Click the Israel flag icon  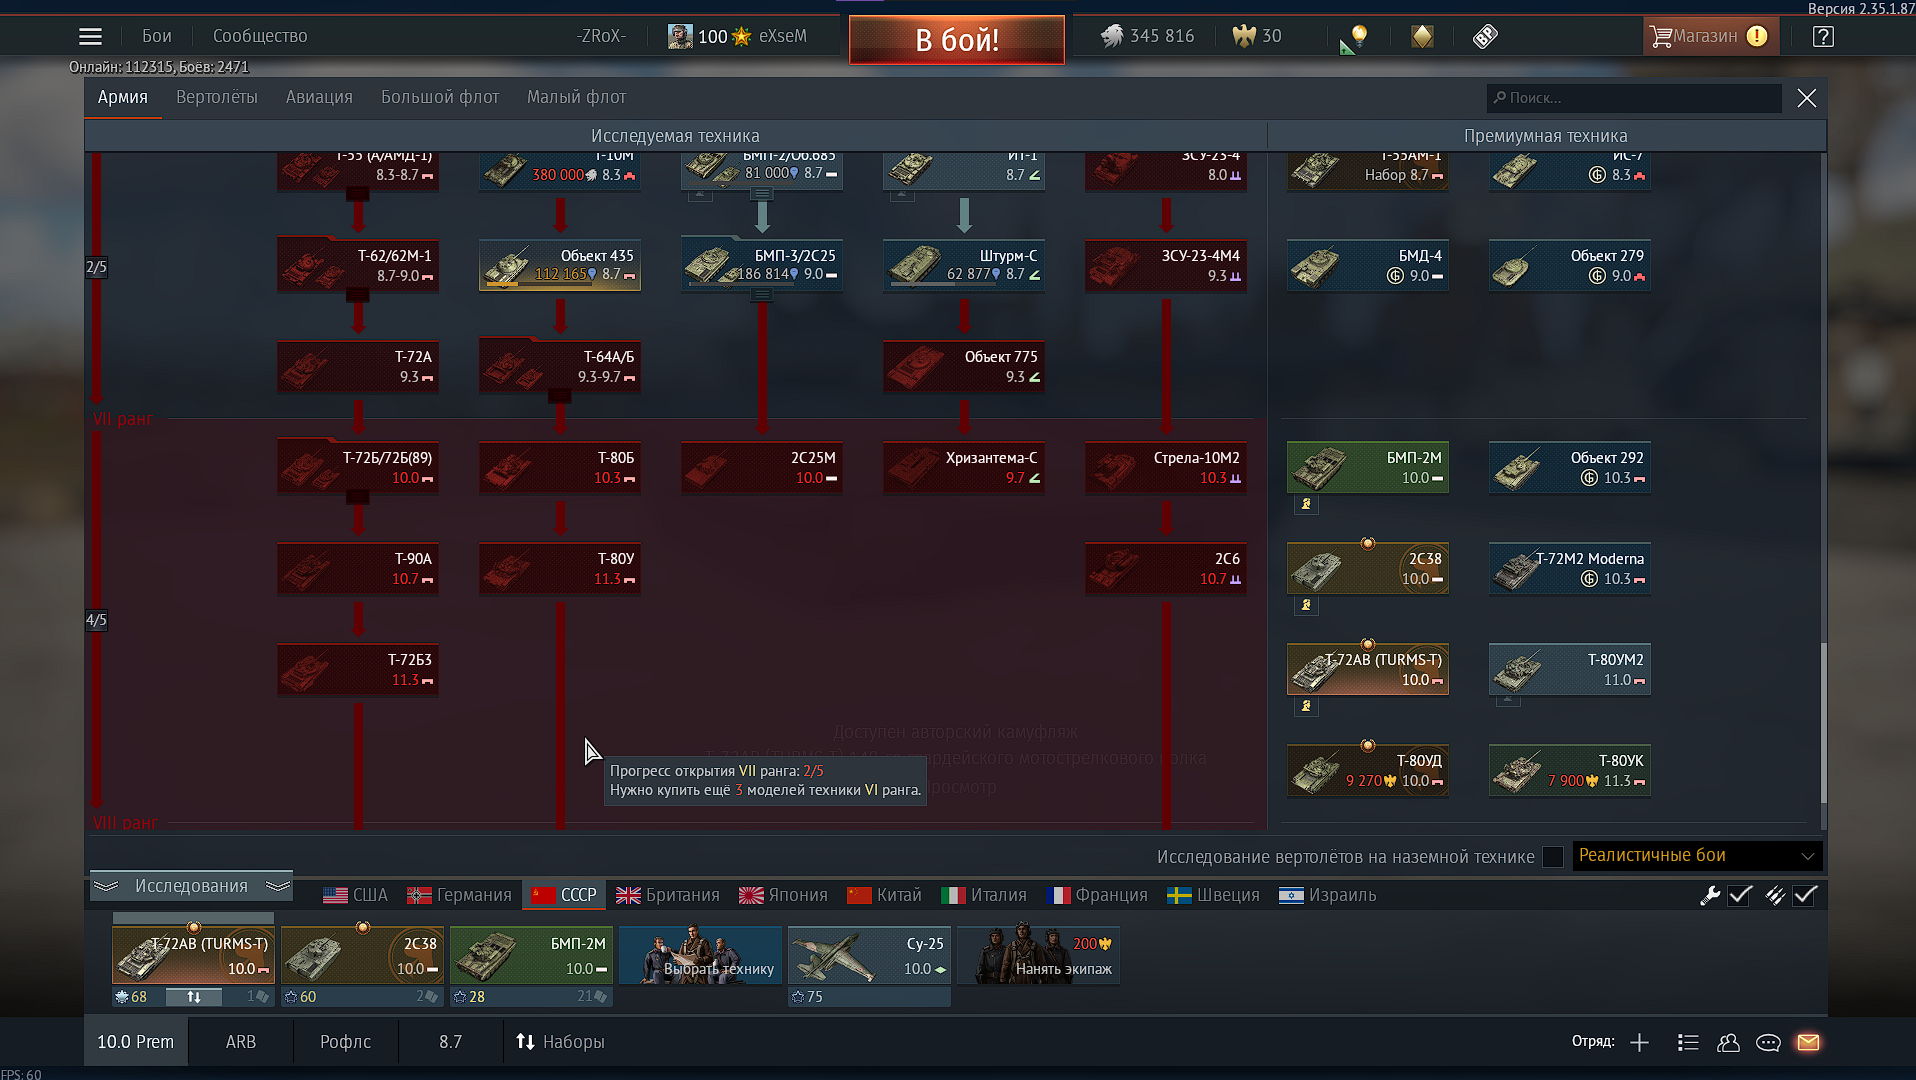1291,895
